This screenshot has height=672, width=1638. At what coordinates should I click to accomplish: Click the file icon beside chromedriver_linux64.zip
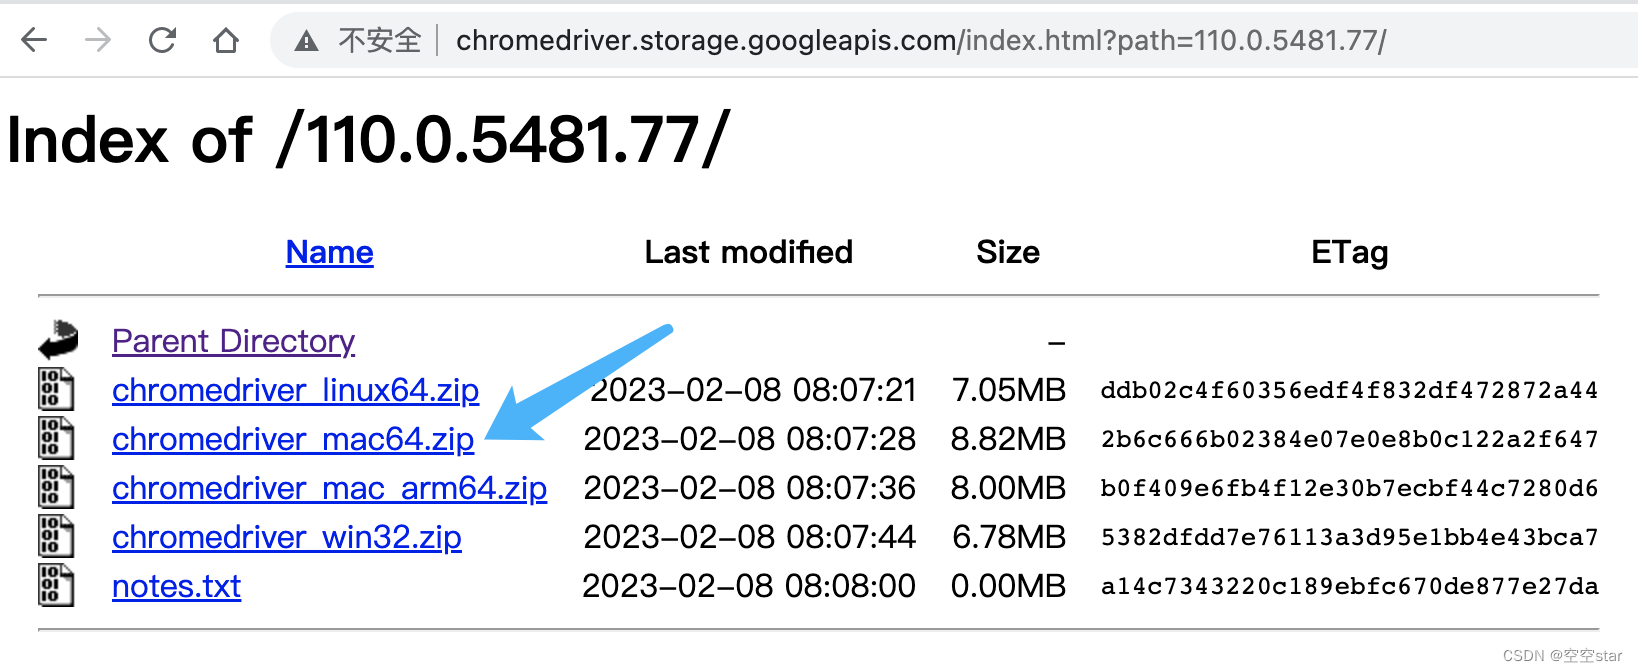[x=56, y=389]
